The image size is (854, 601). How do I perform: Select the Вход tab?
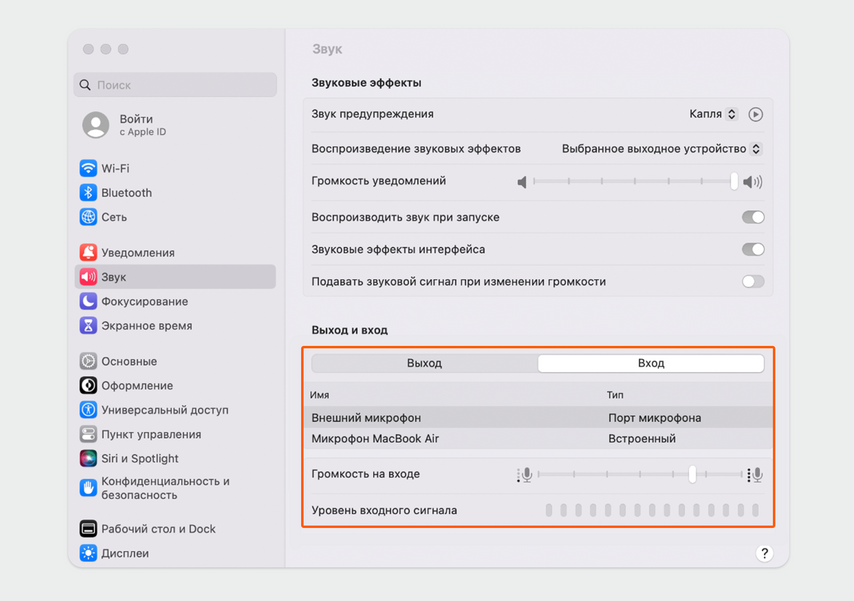pos(651,363)
